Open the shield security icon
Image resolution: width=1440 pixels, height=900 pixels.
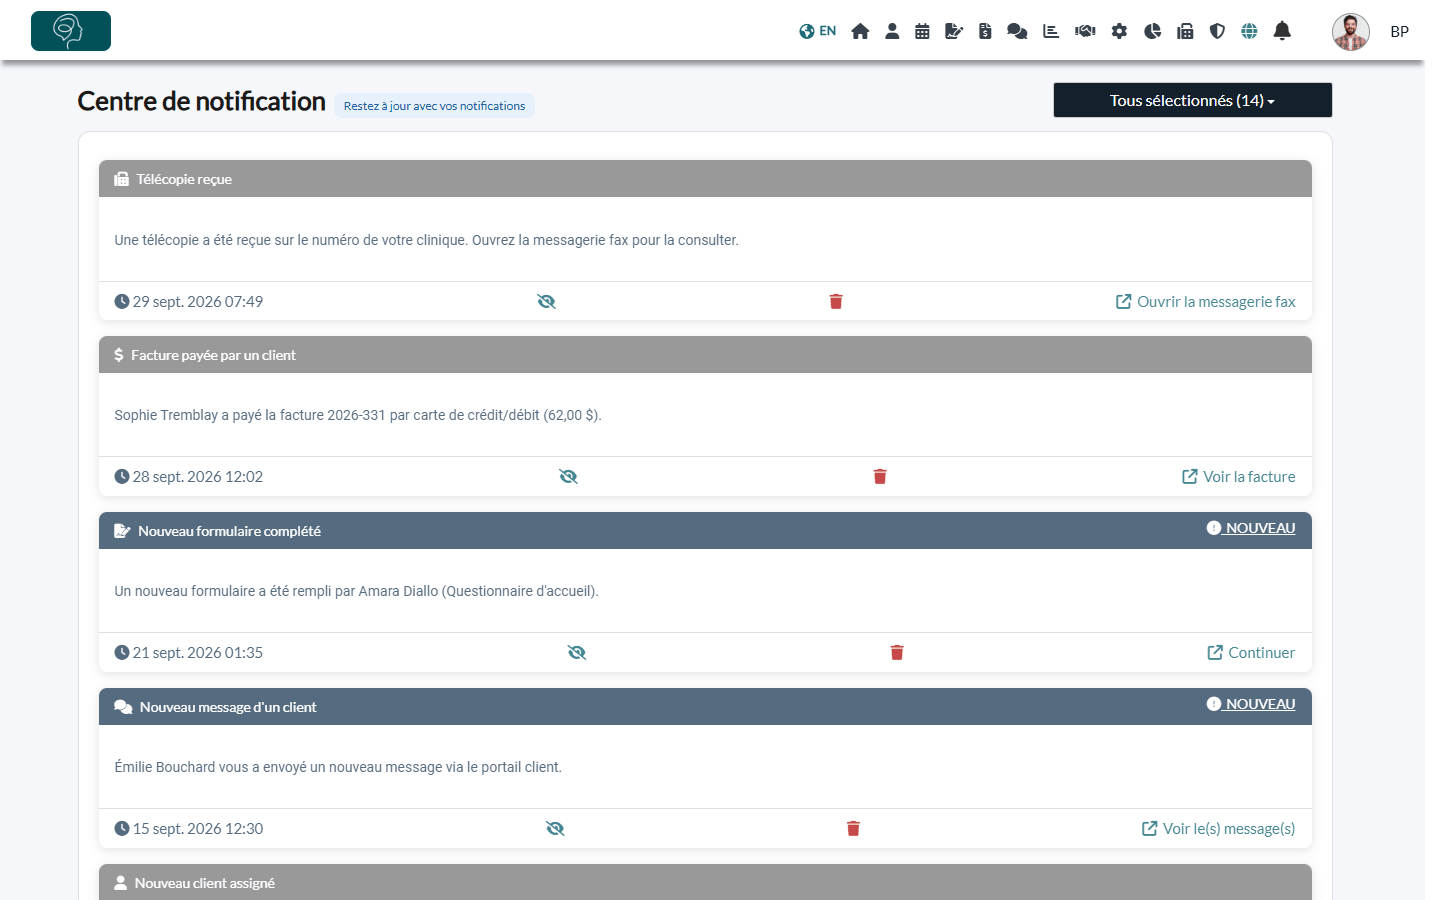[1217, 31]
